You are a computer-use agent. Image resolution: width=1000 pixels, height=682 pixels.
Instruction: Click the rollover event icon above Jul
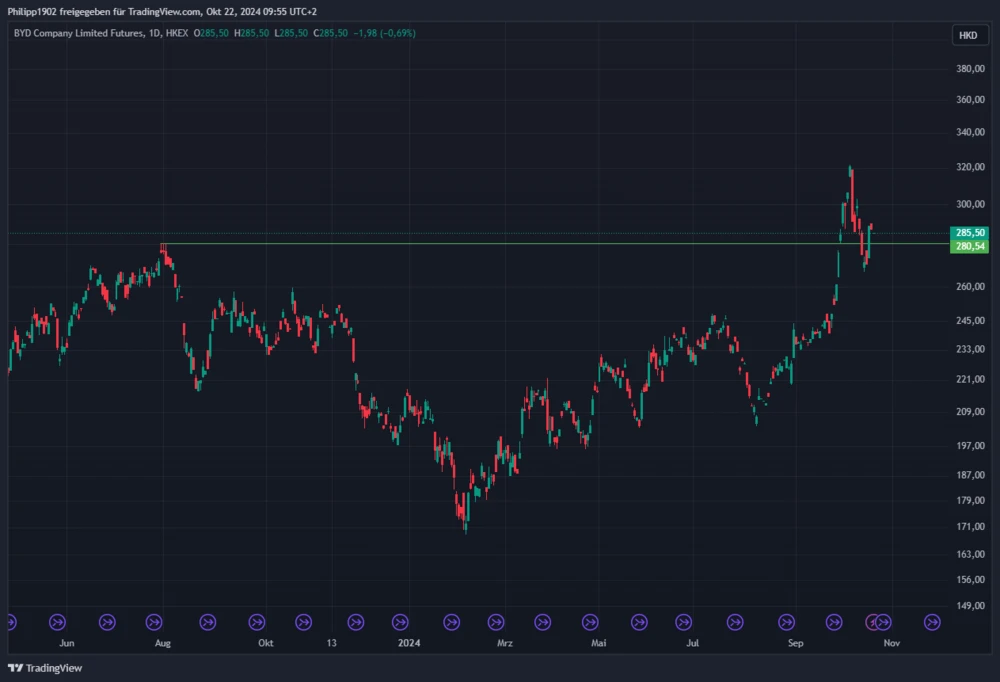(x=685, y=622)
